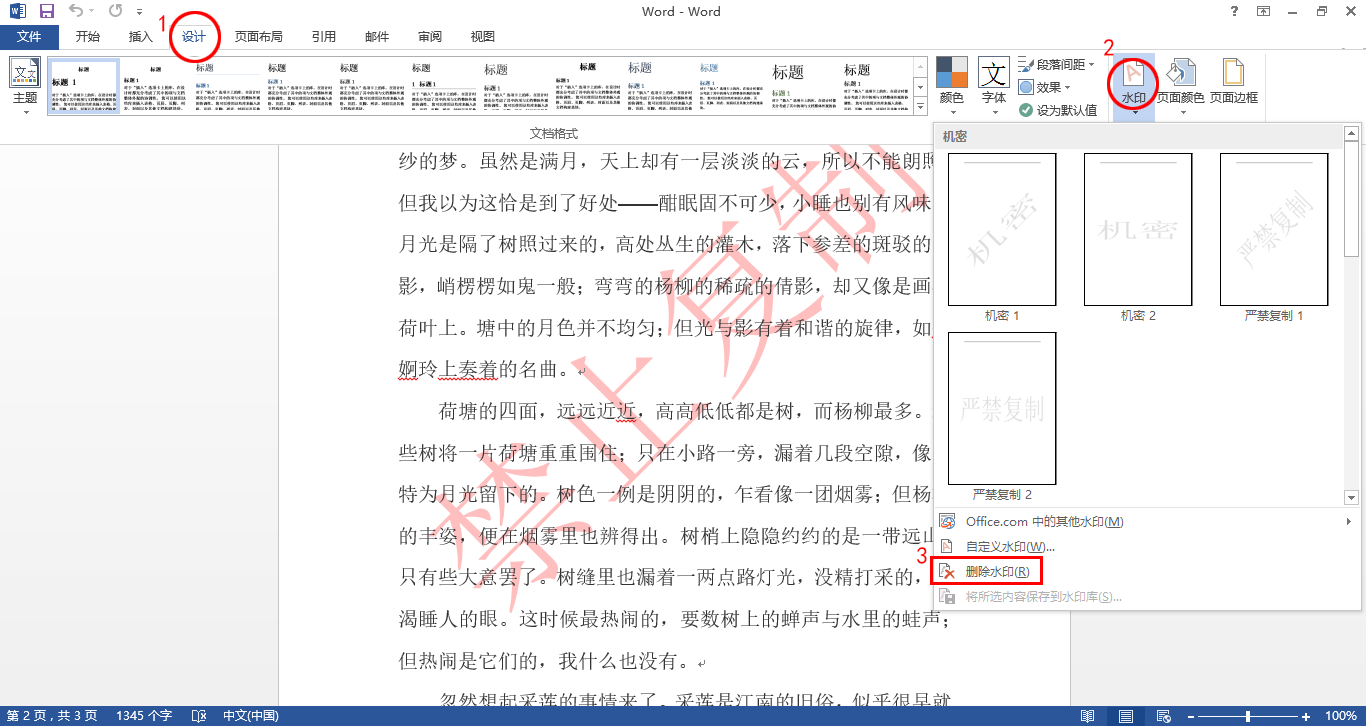Choose the first document format style thumbnail
The width and height of the screenshot is (1366, 726).
pyautogui.click(x=84, y=87)
